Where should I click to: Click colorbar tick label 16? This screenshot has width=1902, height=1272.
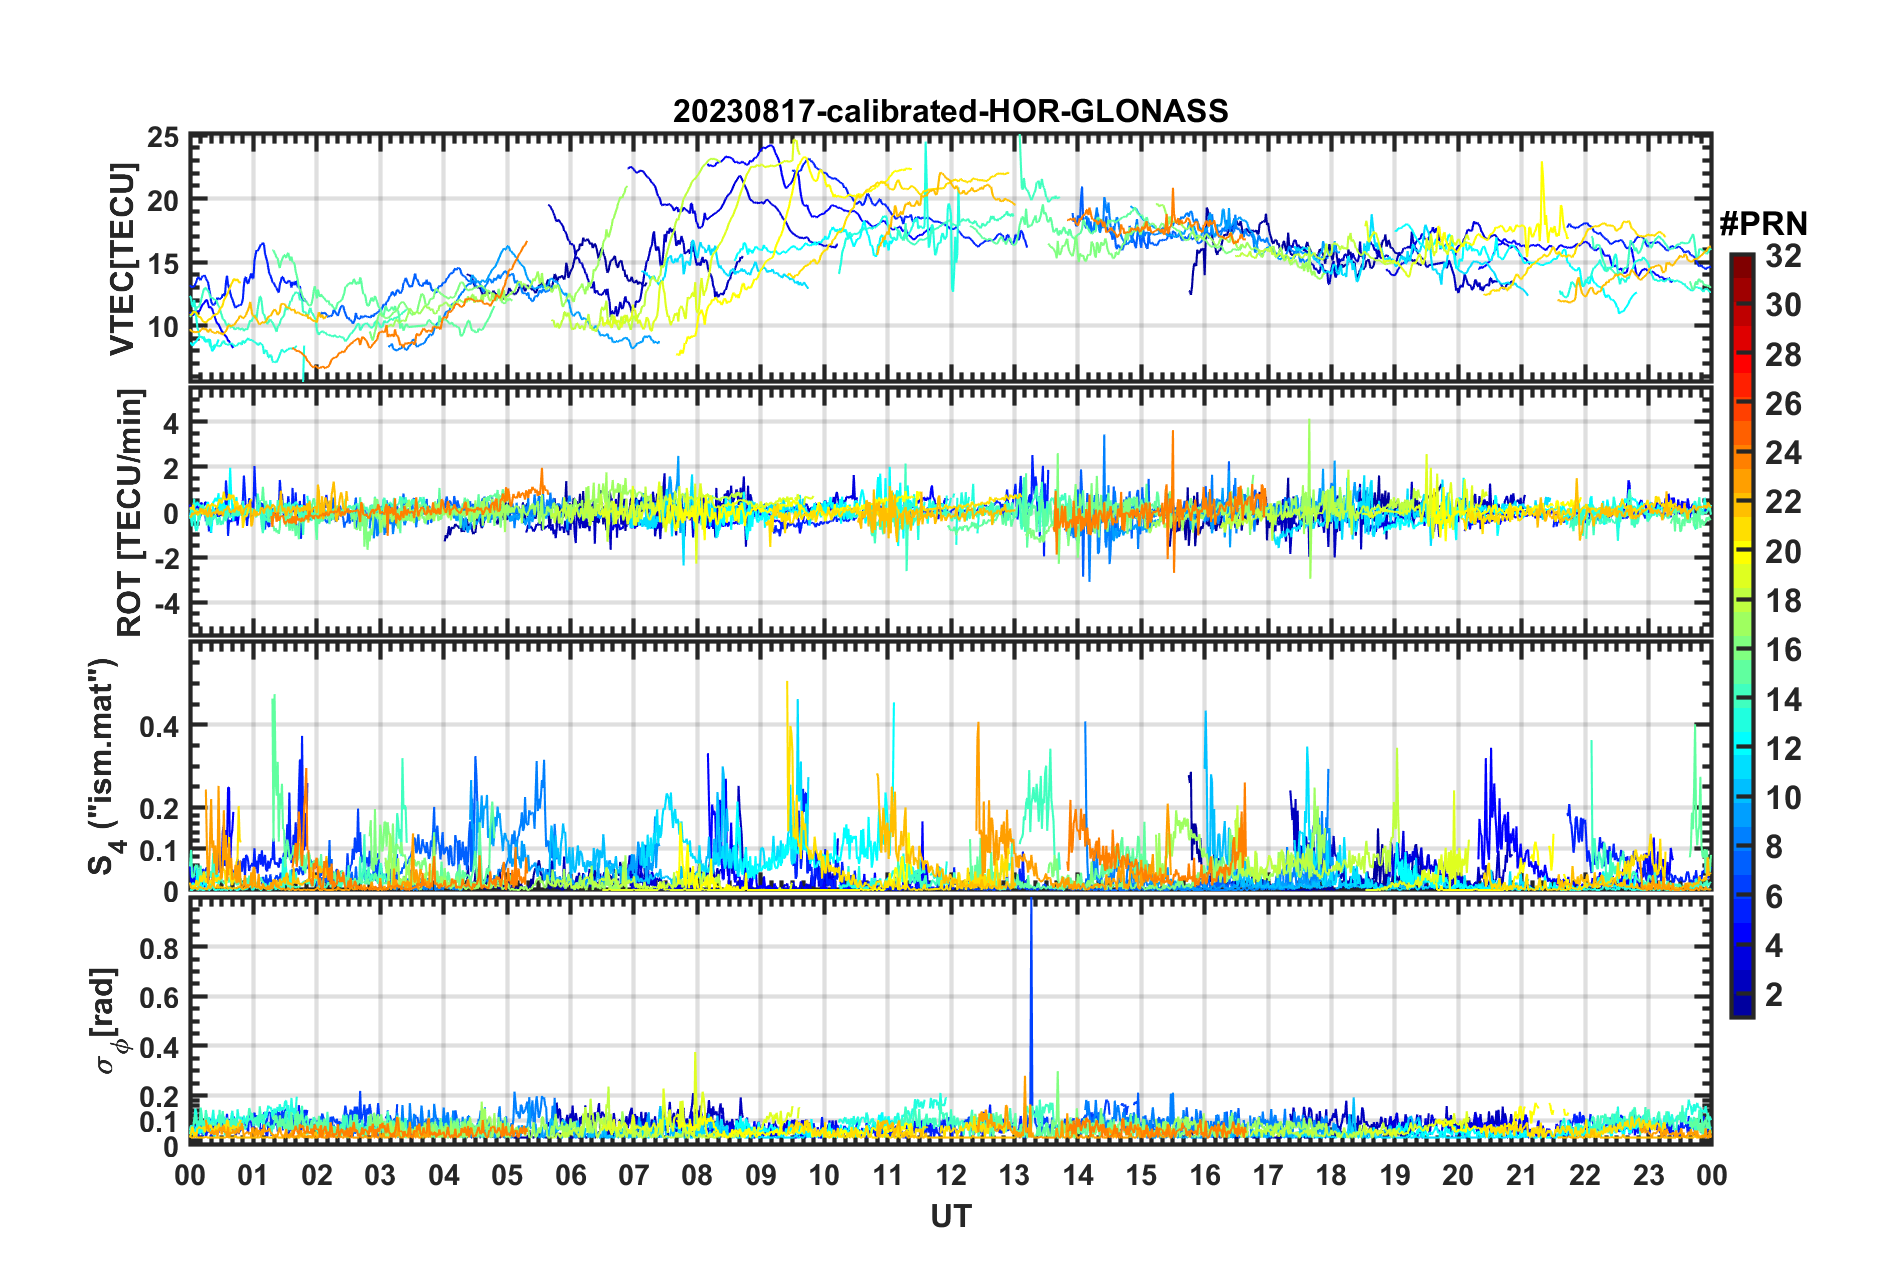(1783, 650)
